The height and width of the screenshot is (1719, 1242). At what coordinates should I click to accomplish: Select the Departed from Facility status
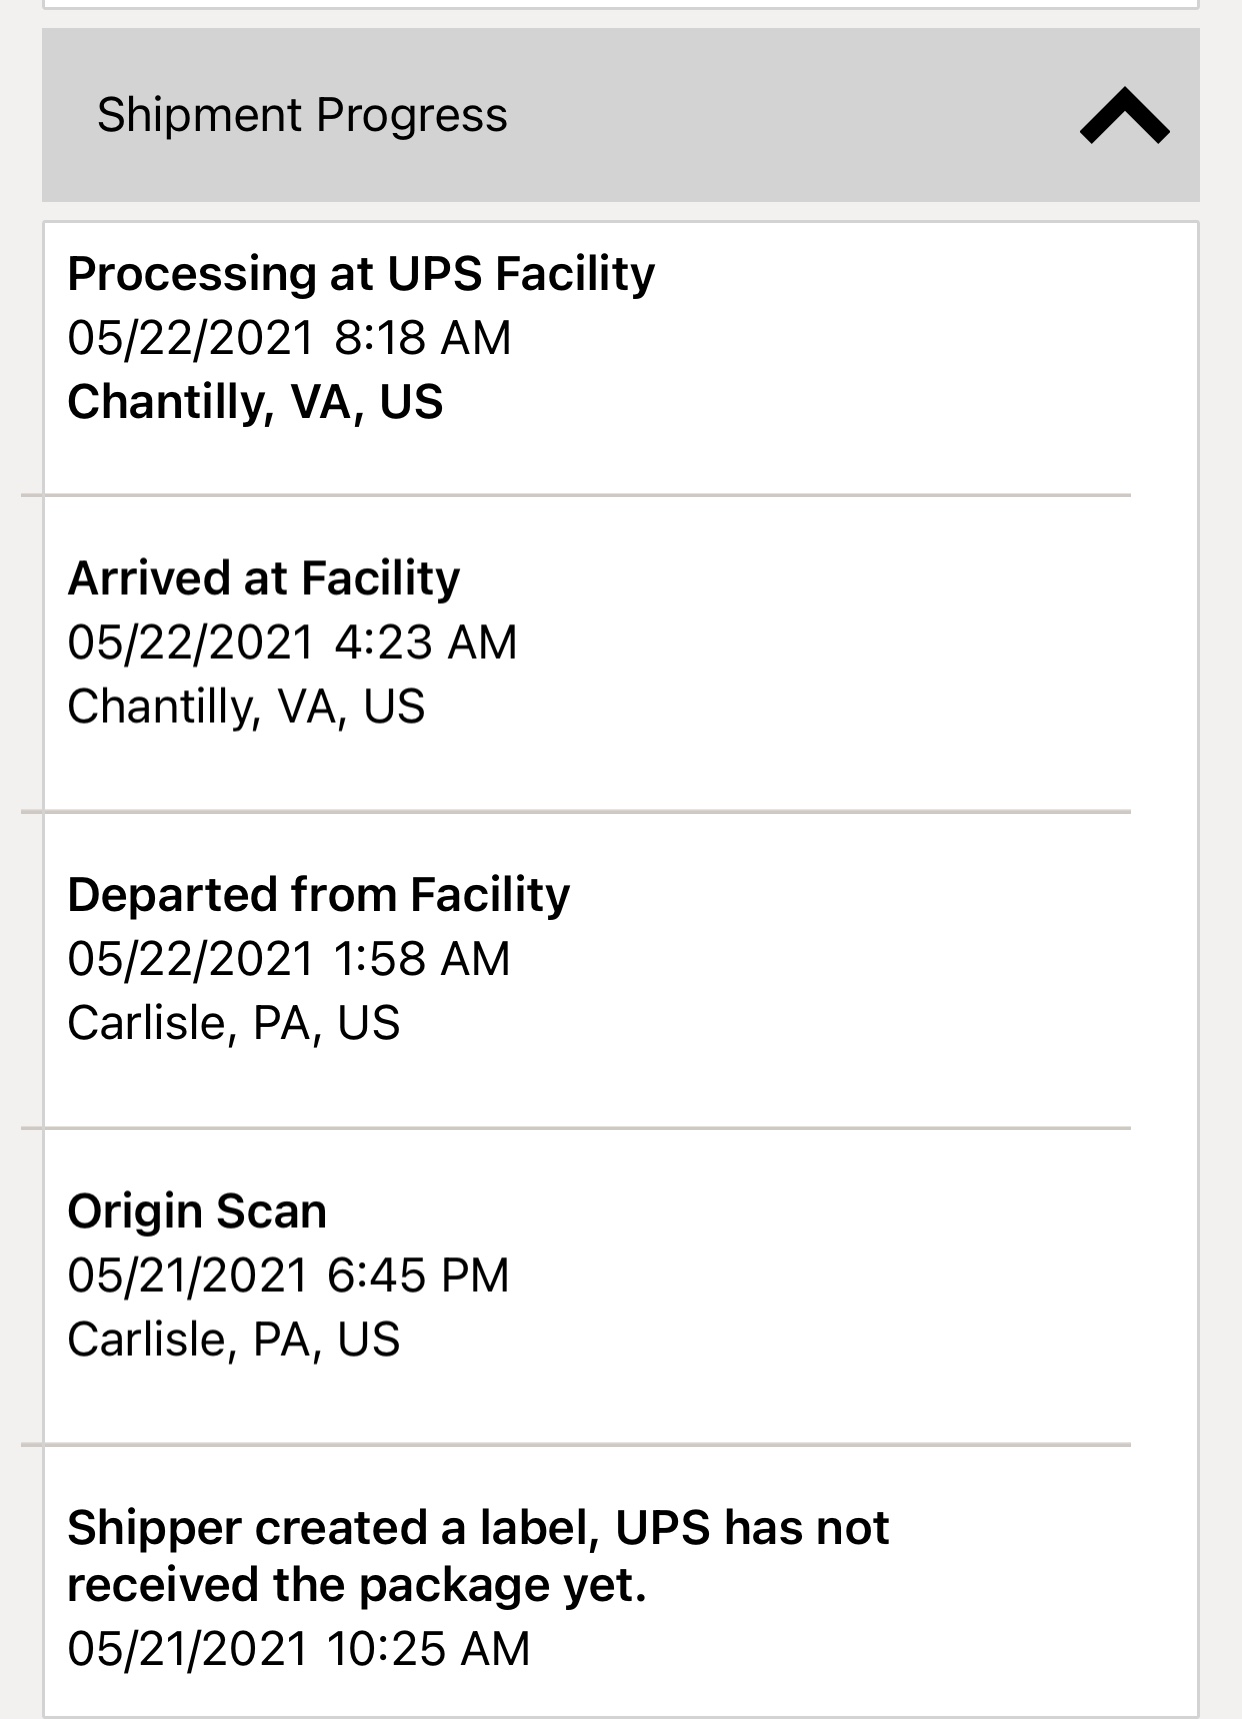coord(318,894)
